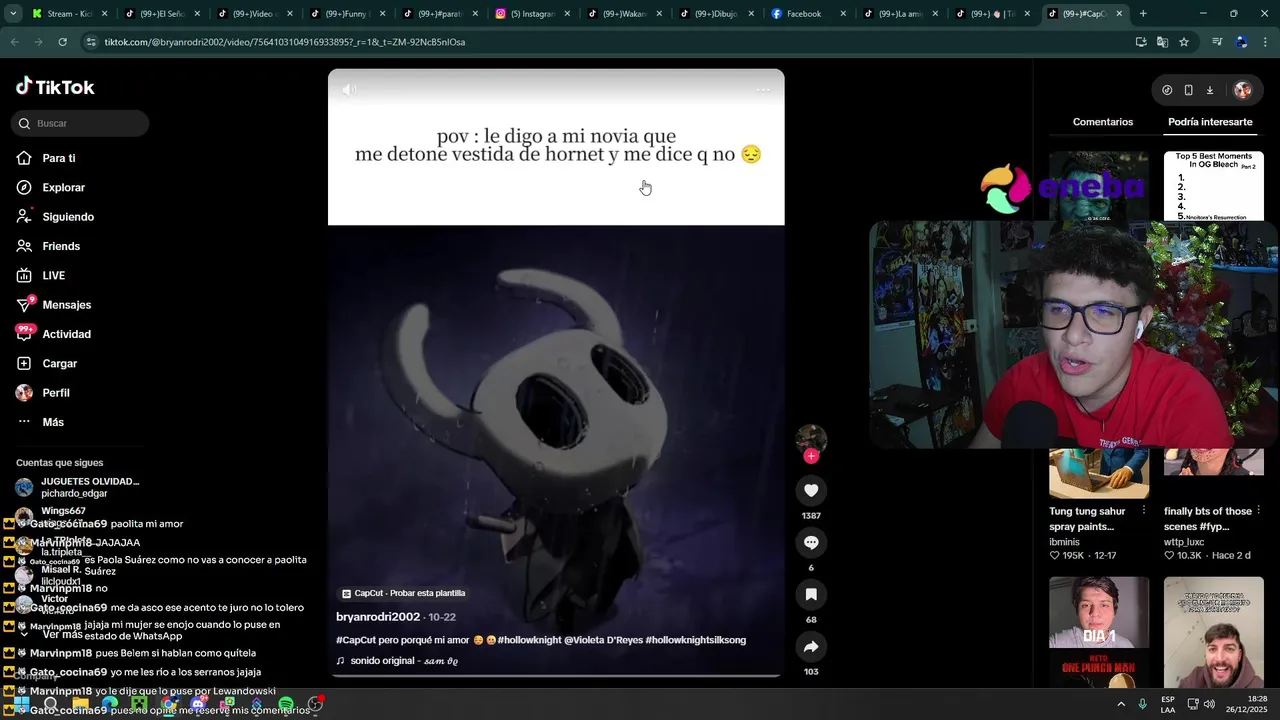Seek using the video progress bar
Viewport: 1280px width, 720px height.
coord(556,676)
